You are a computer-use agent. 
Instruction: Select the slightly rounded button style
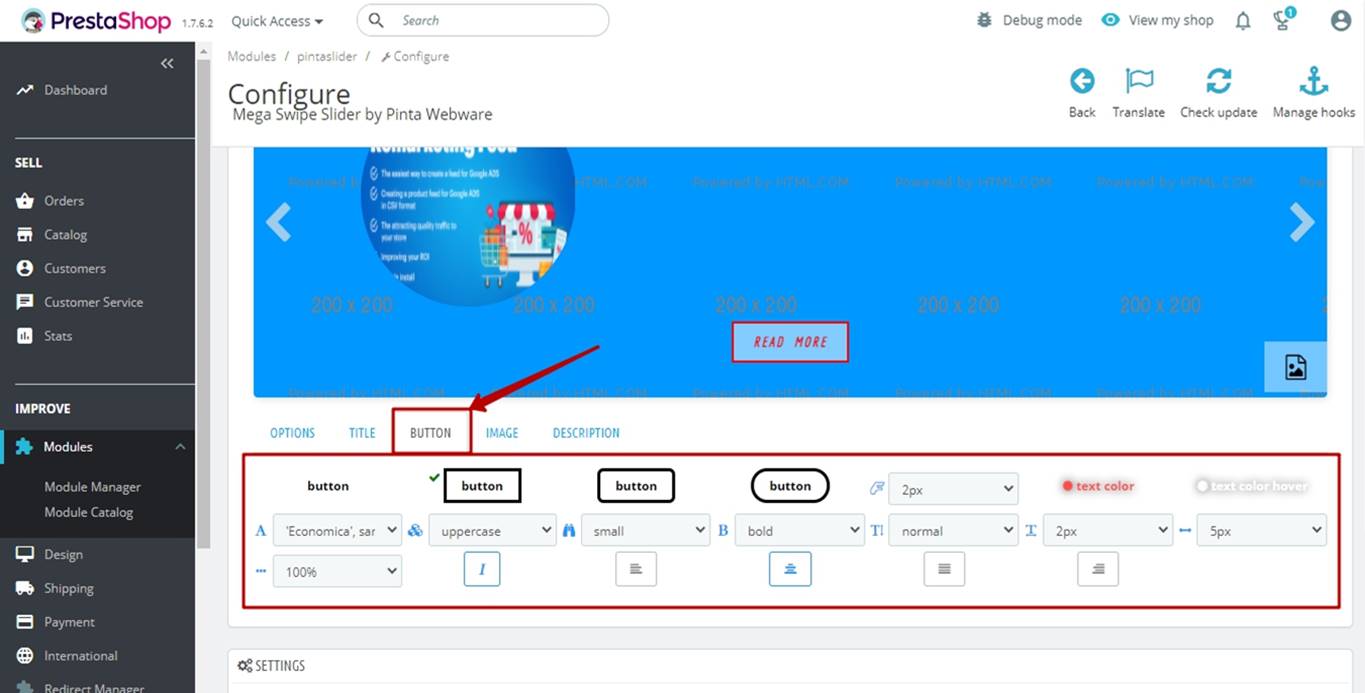click(636, 486)
